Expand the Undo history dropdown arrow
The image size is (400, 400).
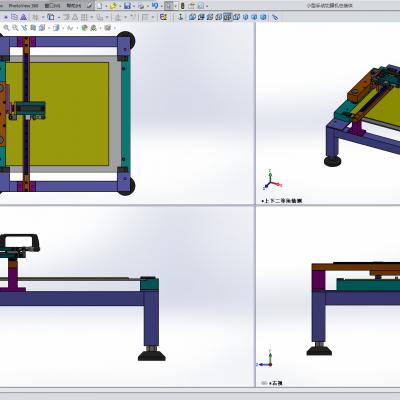pyautogui.click(x=162, y=6)
